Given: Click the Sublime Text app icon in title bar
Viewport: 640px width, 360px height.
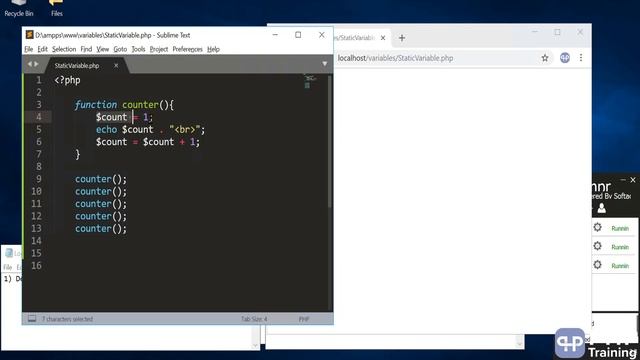Looking at the screenshot, I should pyautogui.click(x=29, y=35).
